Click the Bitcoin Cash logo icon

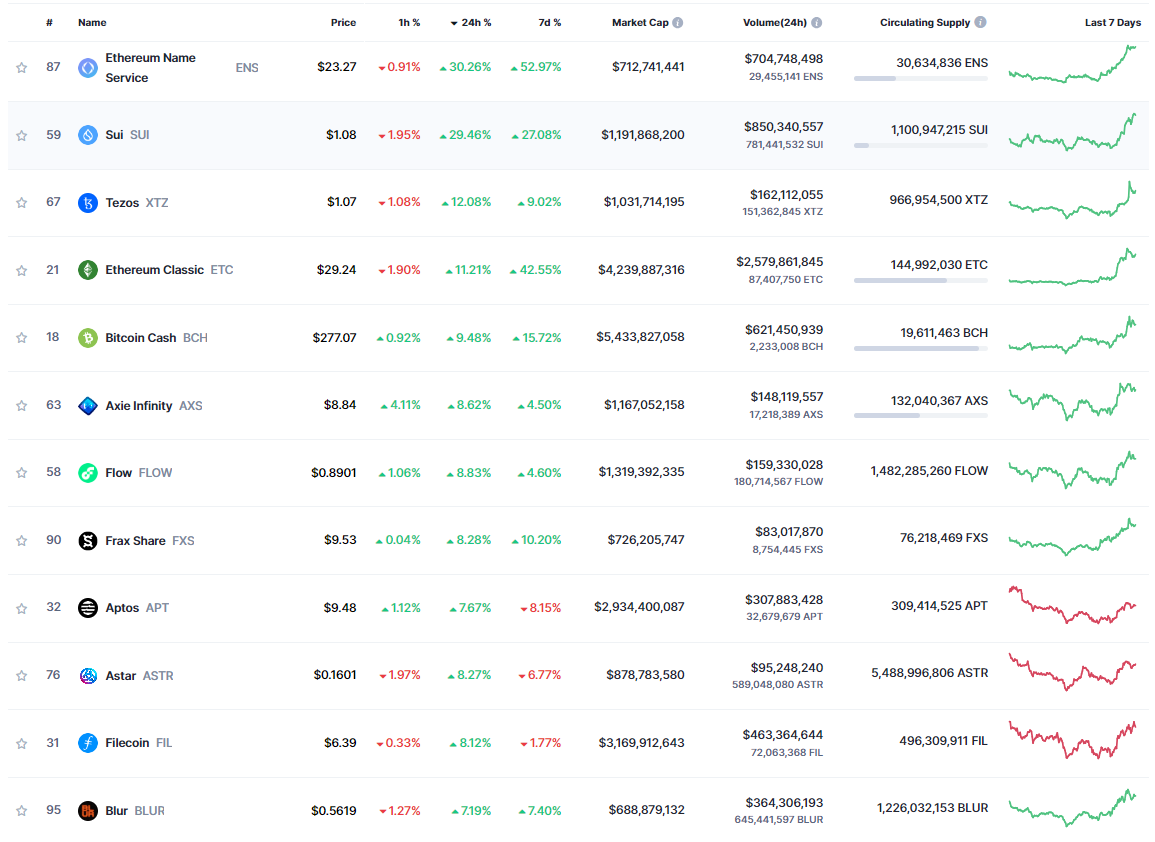tap(88, 337)
